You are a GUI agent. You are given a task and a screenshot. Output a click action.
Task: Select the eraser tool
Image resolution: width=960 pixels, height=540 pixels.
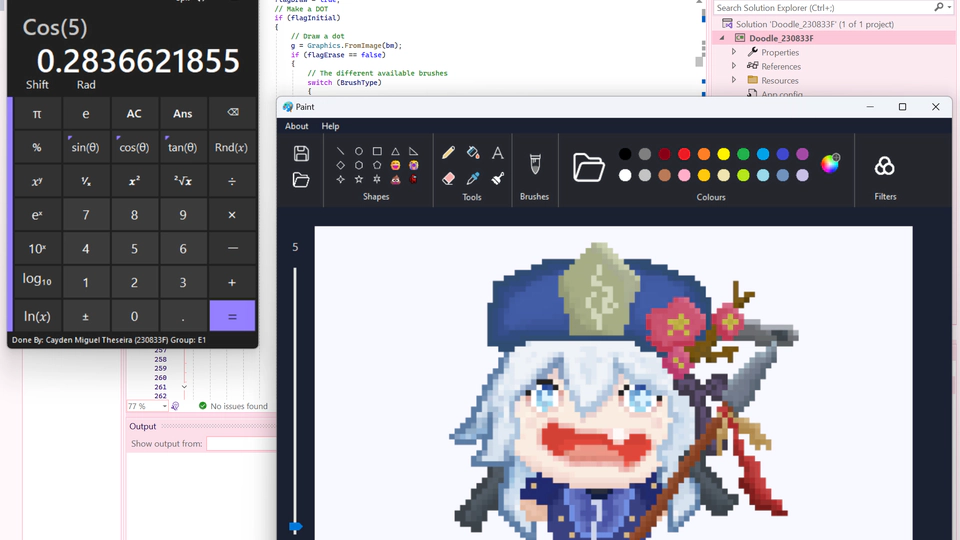point(448,178)
